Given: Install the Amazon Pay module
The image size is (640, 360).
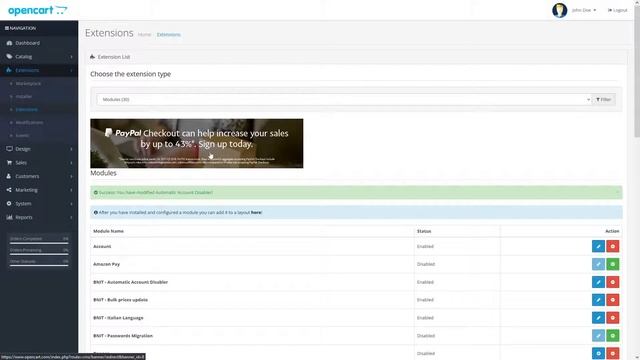Looking at the screenshot, I should (x=613, y=264).
